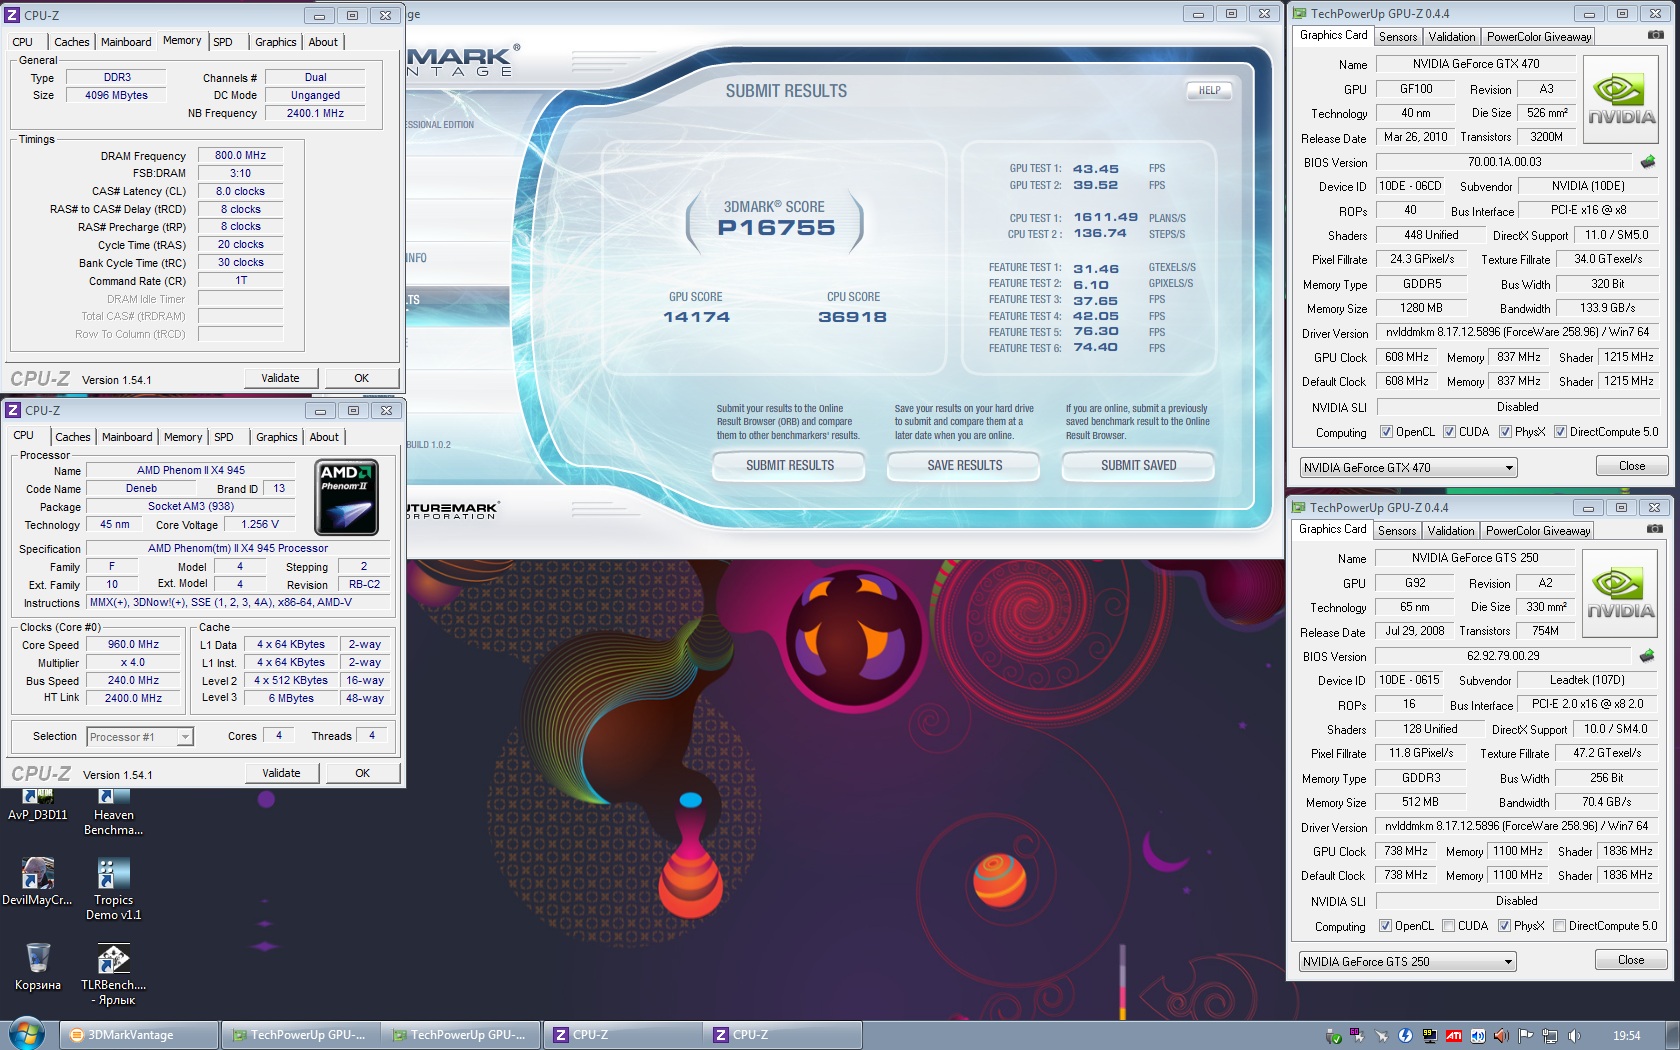Toggle OpenCL checkbox in the GTX 470 window
The width and height of the screenshot is (1680, 1050).
tap(1386, 432)
